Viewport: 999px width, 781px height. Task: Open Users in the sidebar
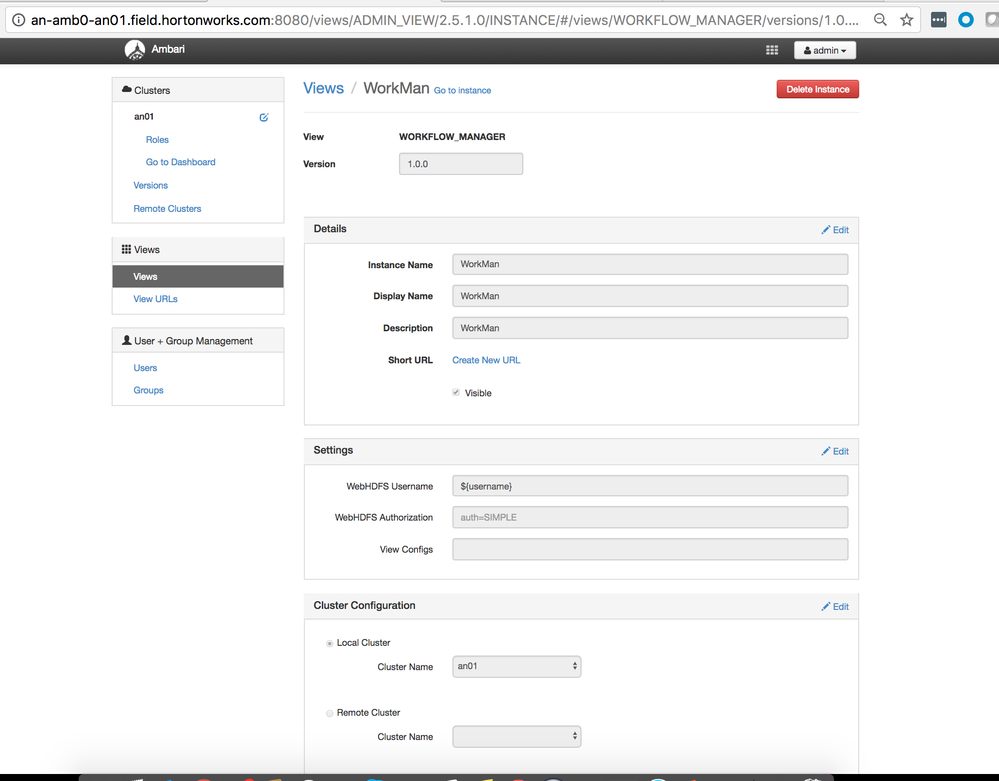[x=145, y=368]
